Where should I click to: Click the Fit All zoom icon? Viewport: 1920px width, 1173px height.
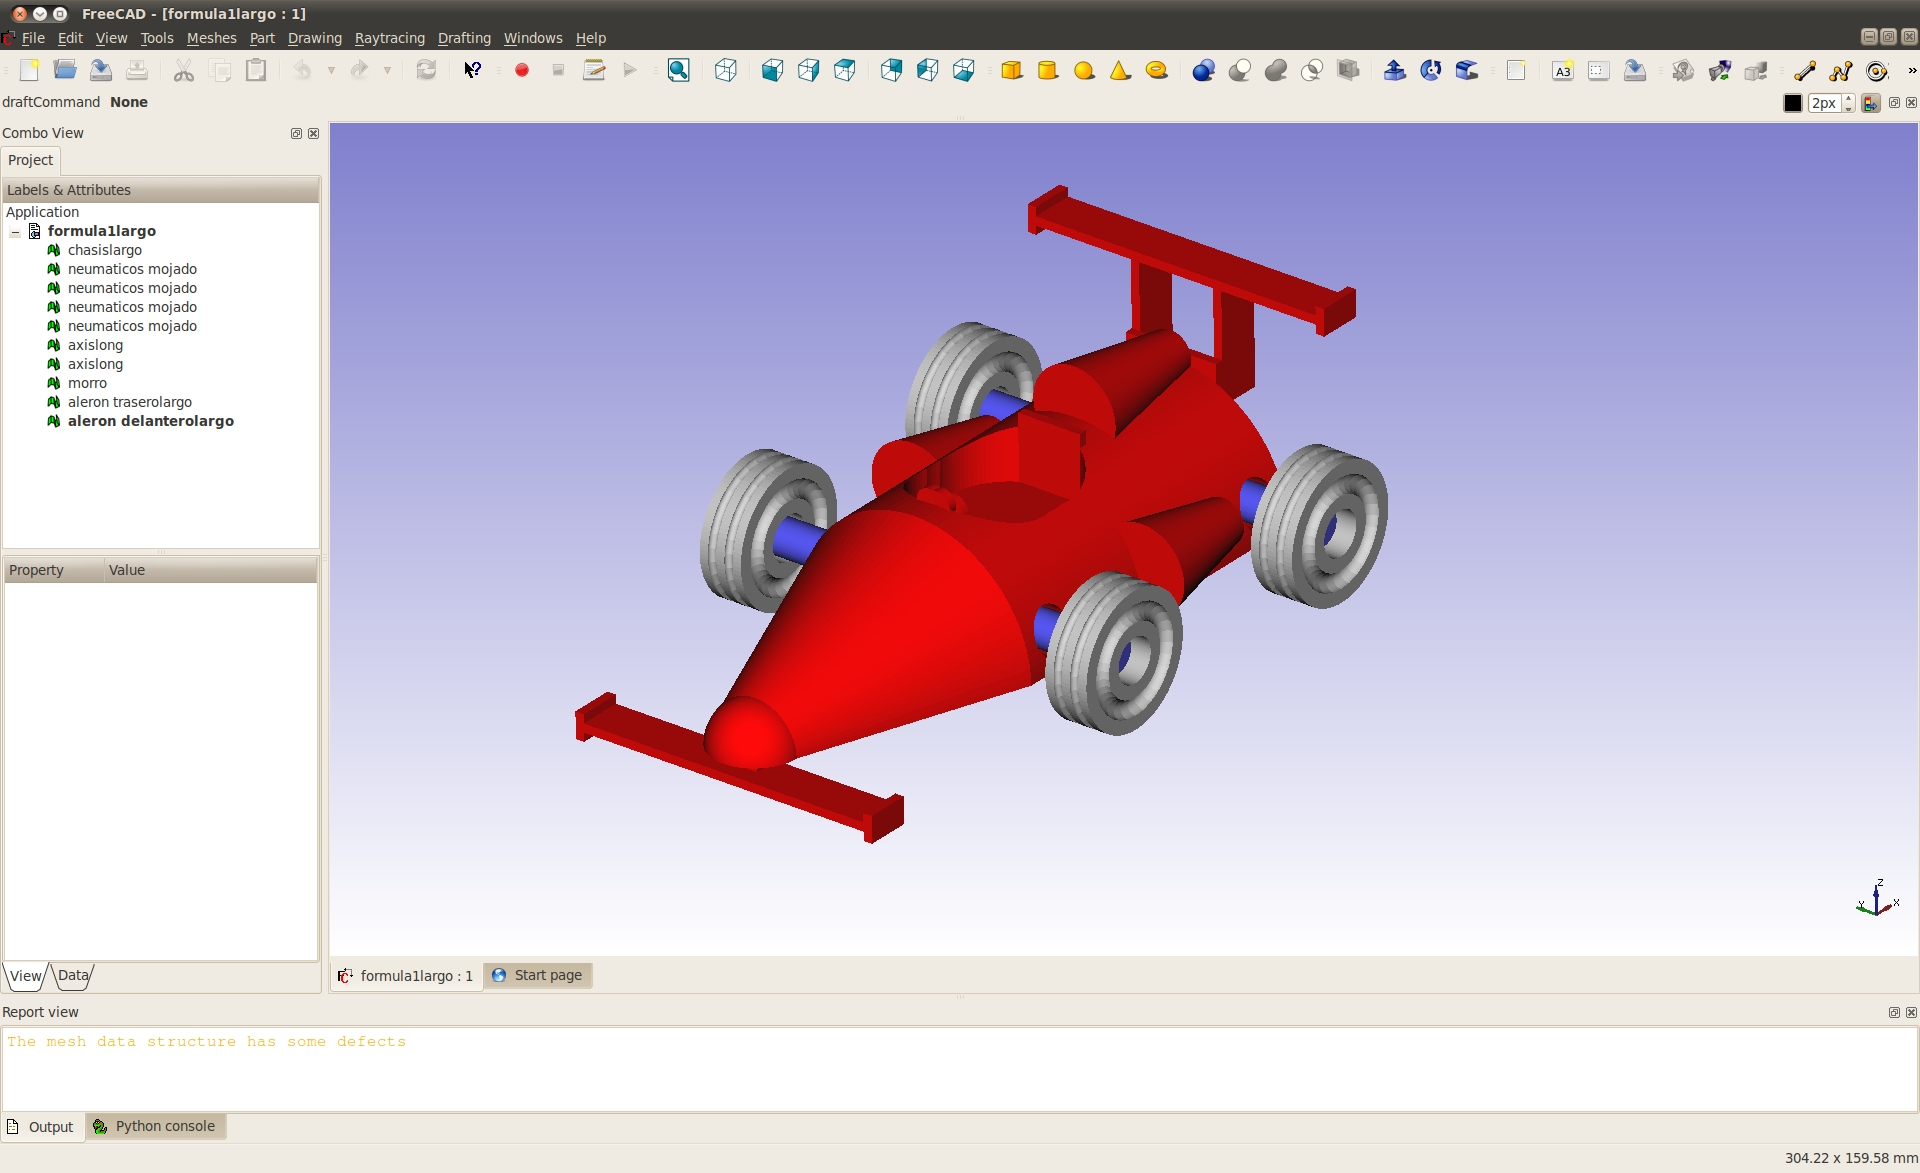(678, 70)
